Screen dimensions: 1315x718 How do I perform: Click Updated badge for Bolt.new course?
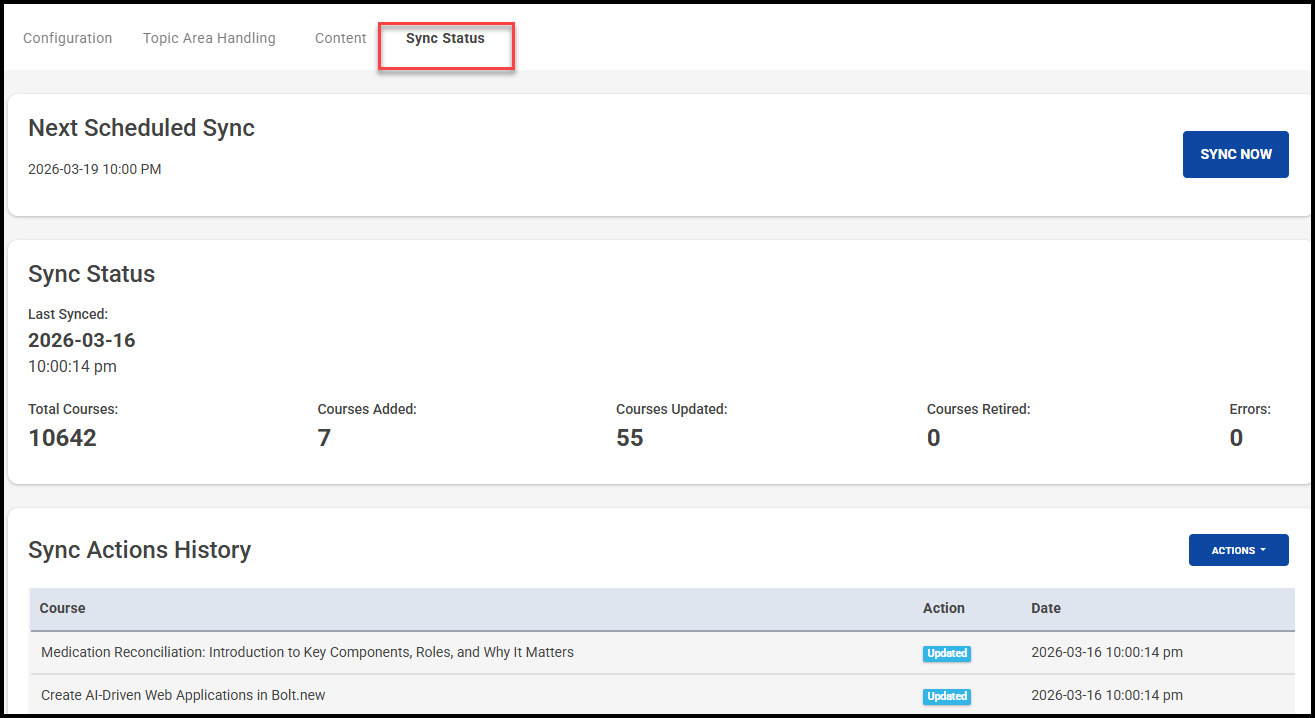point(946,696)
